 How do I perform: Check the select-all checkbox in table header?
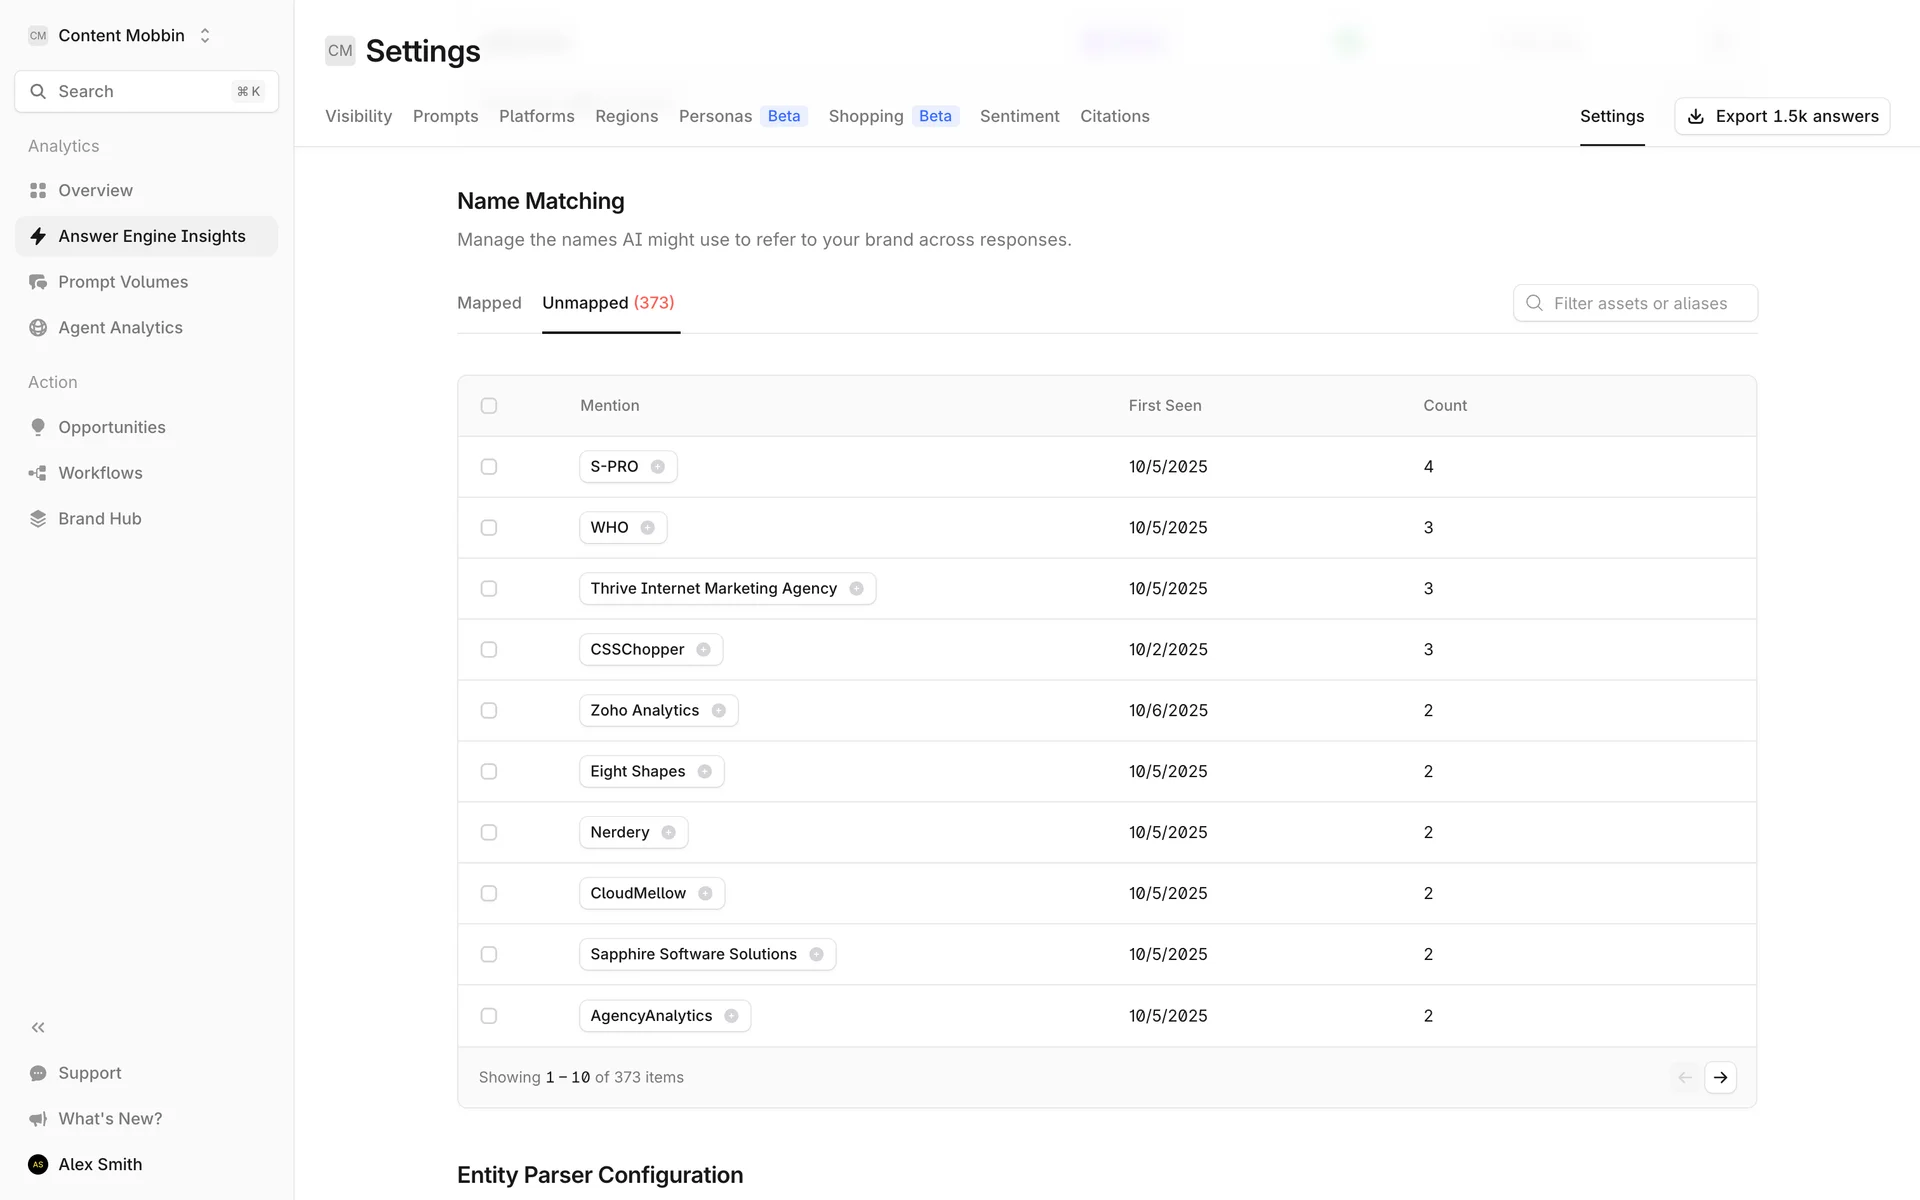pos(489,406)
